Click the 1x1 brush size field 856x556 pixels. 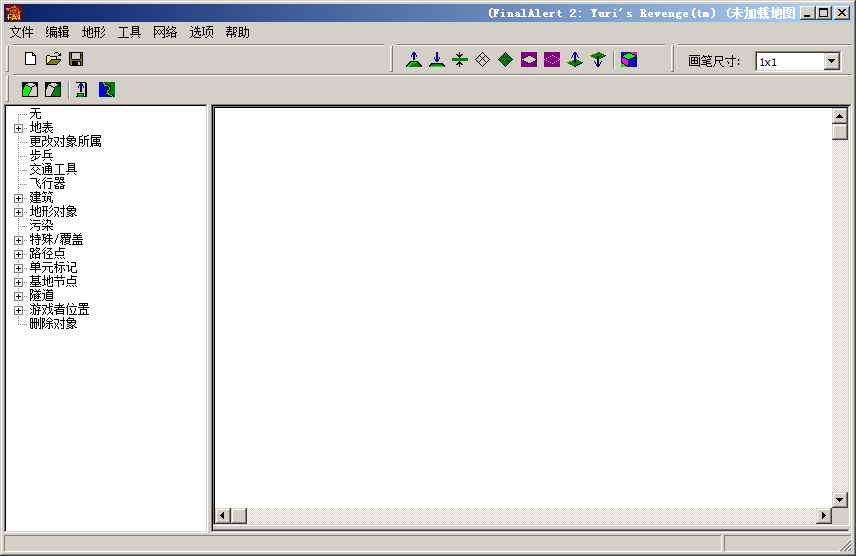coord(790,62)
